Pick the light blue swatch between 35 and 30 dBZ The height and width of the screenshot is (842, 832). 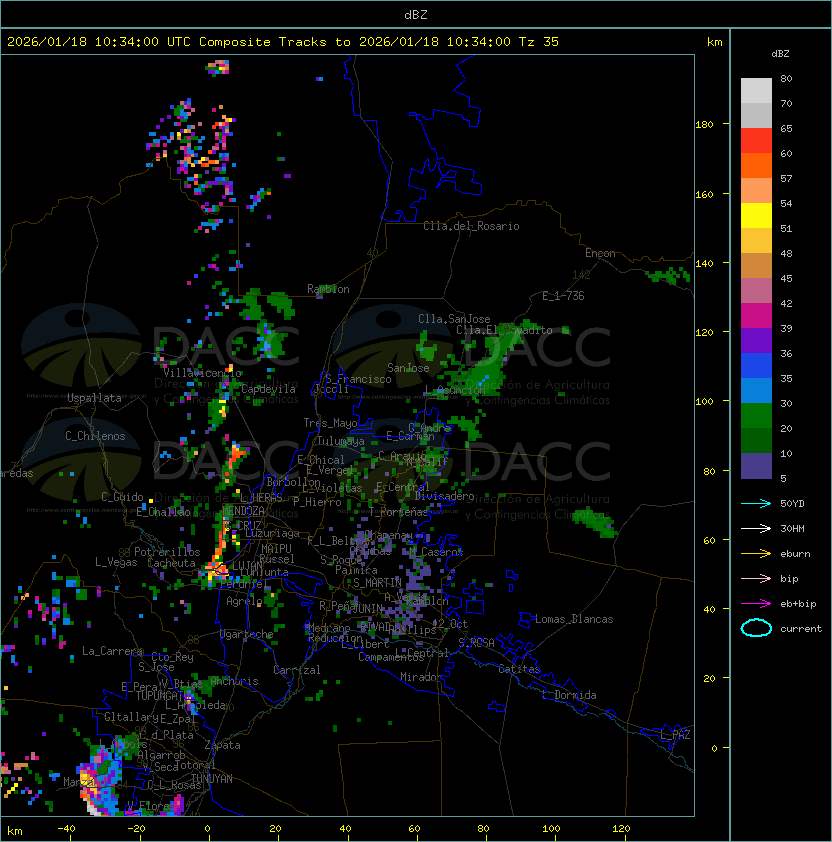tap(756, 390)
